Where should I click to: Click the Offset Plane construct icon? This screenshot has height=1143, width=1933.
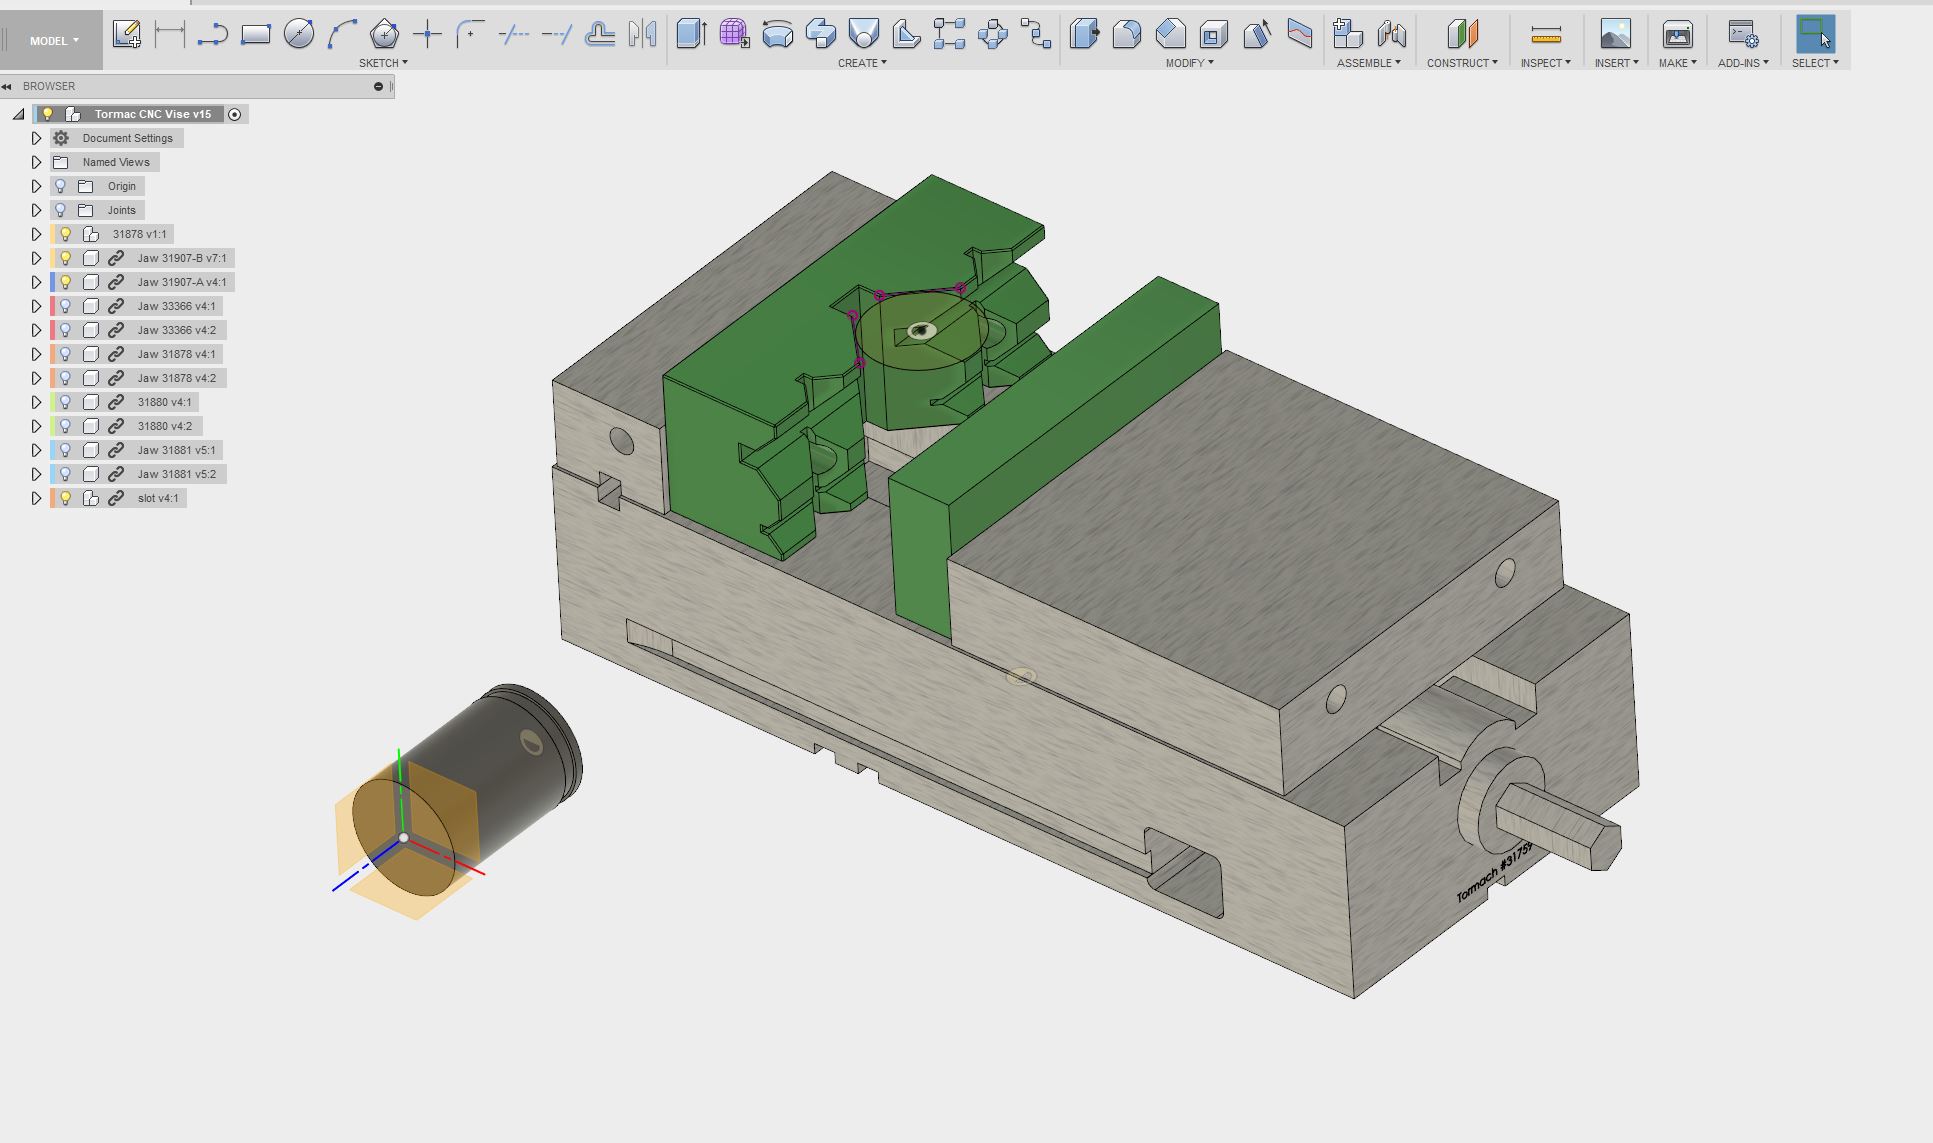point(1462,34)
